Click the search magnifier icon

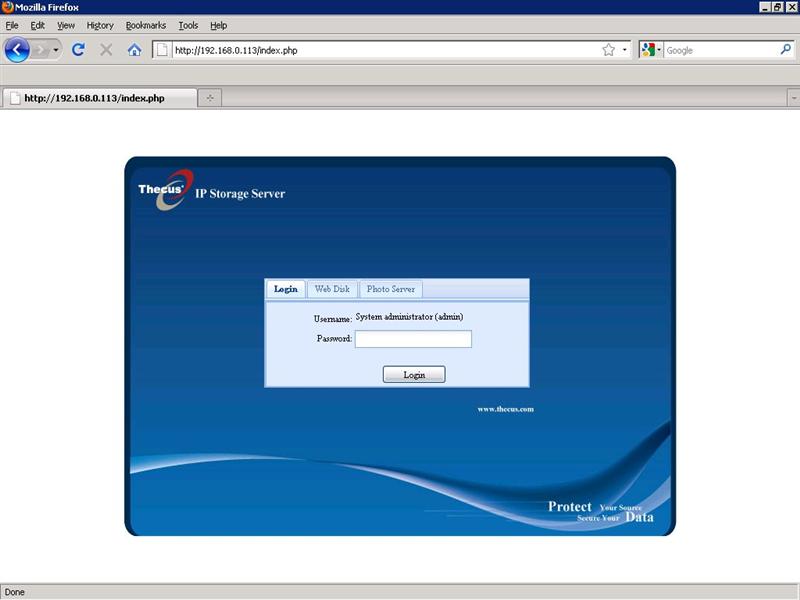[x=785, y=49]
